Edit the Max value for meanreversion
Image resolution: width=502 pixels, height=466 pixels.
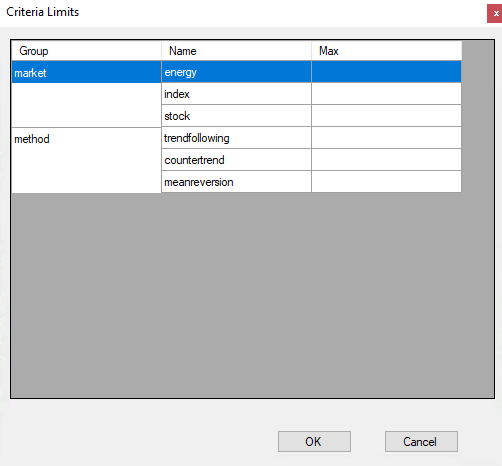(x=387, y=182)
